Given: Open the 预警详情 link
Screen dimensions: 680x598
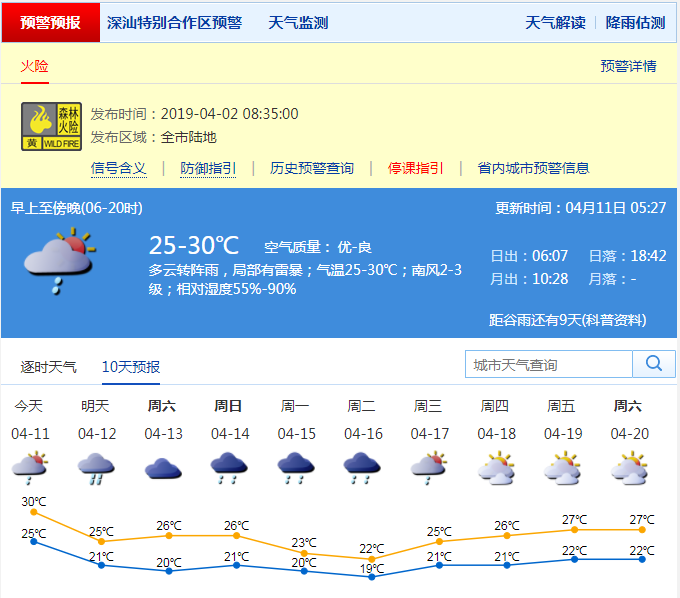Looking at the screenshot, I should pyautogui.click(x=628, y=66).
